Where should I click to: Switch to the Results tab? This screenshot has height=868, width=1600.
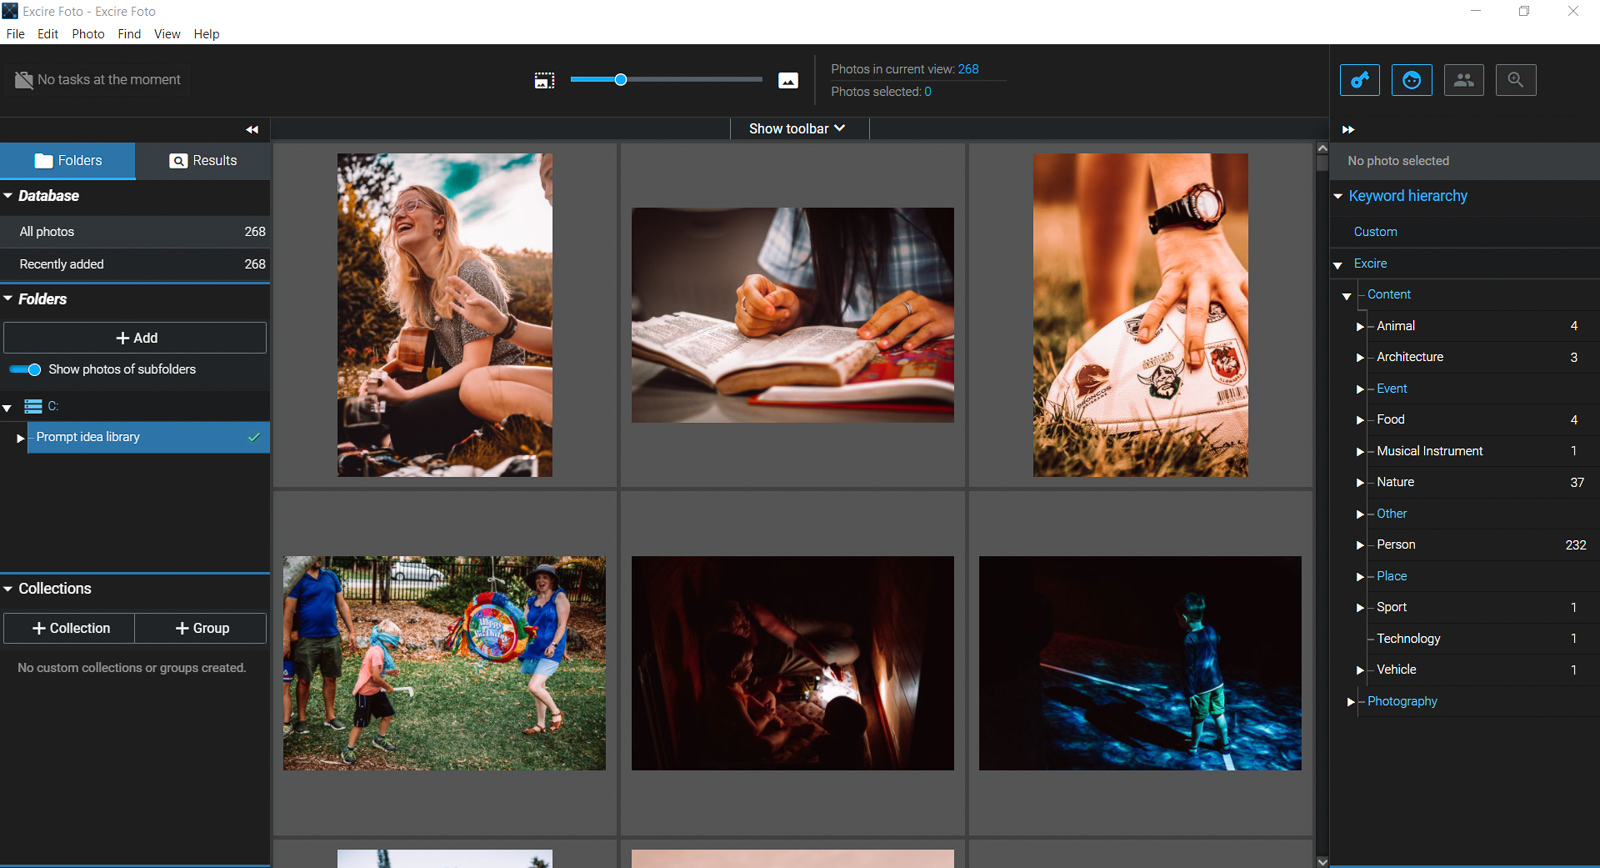click(x=203, y=161)
